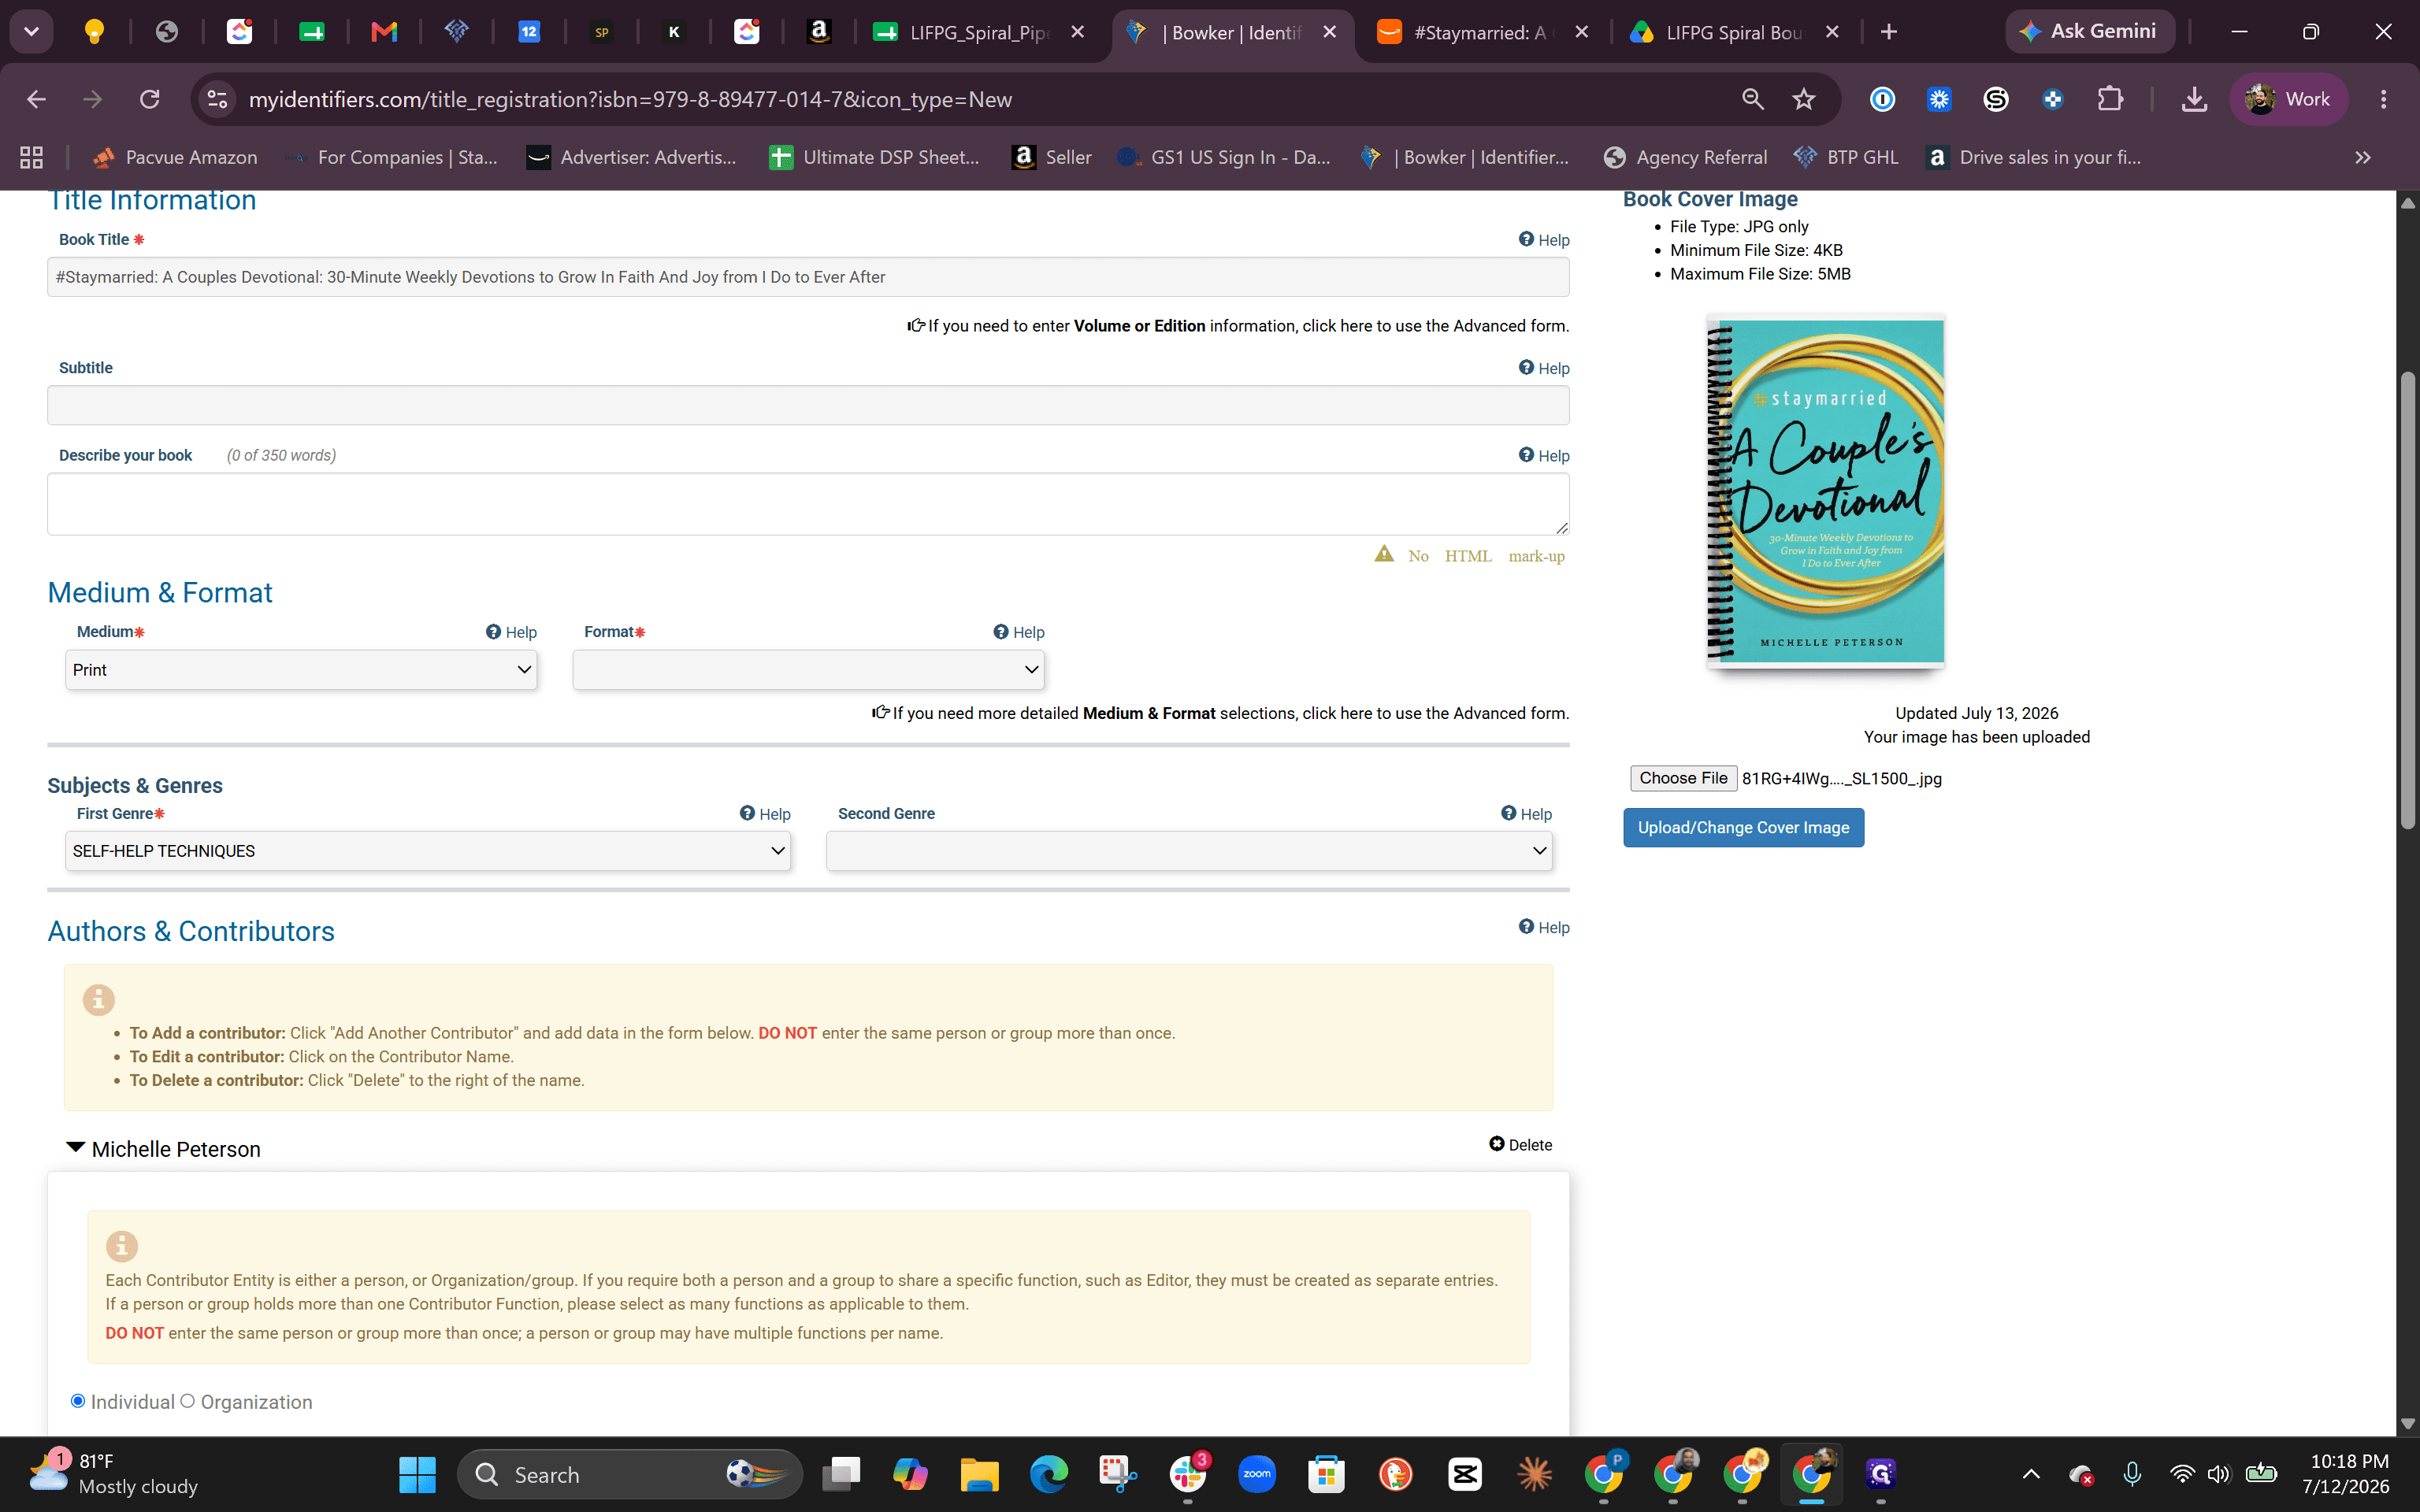Click the browser reload icon
This screenshot has width=2420, height=1512.
pos(150,99)
